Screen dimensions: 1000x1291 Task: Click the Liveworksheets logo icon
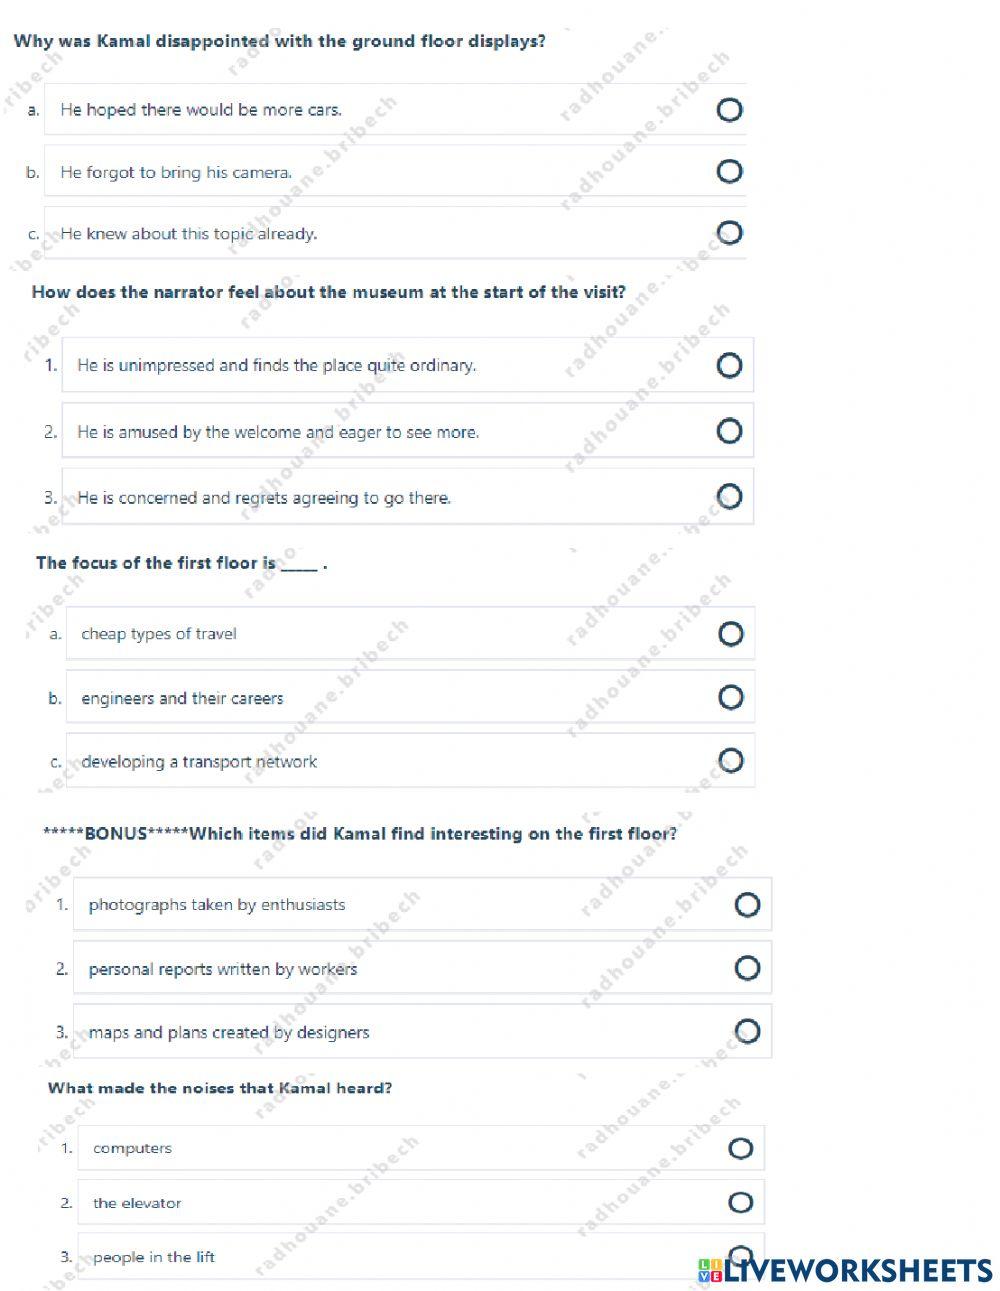point(709,1270)
